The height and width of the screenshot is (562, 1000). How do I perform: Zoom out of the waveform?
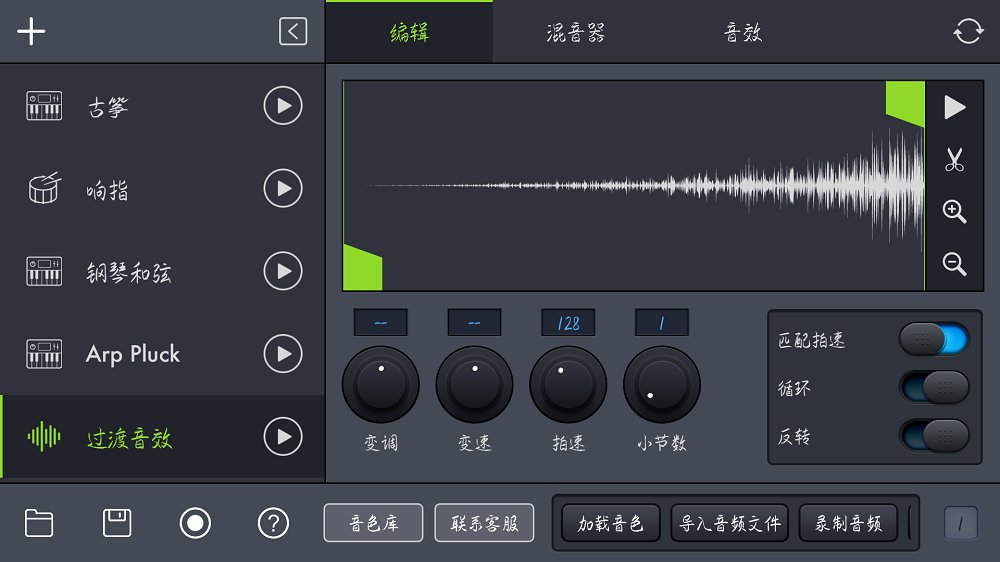coord(955,263)
